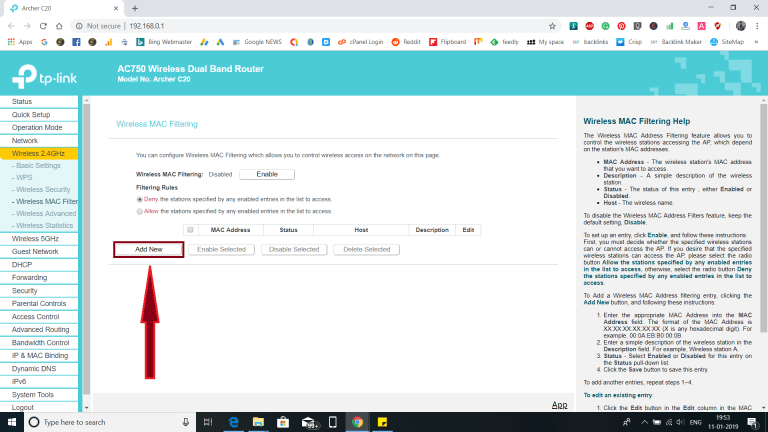
Task: Click the Windows Start button
Action: (x=10, y=422)
